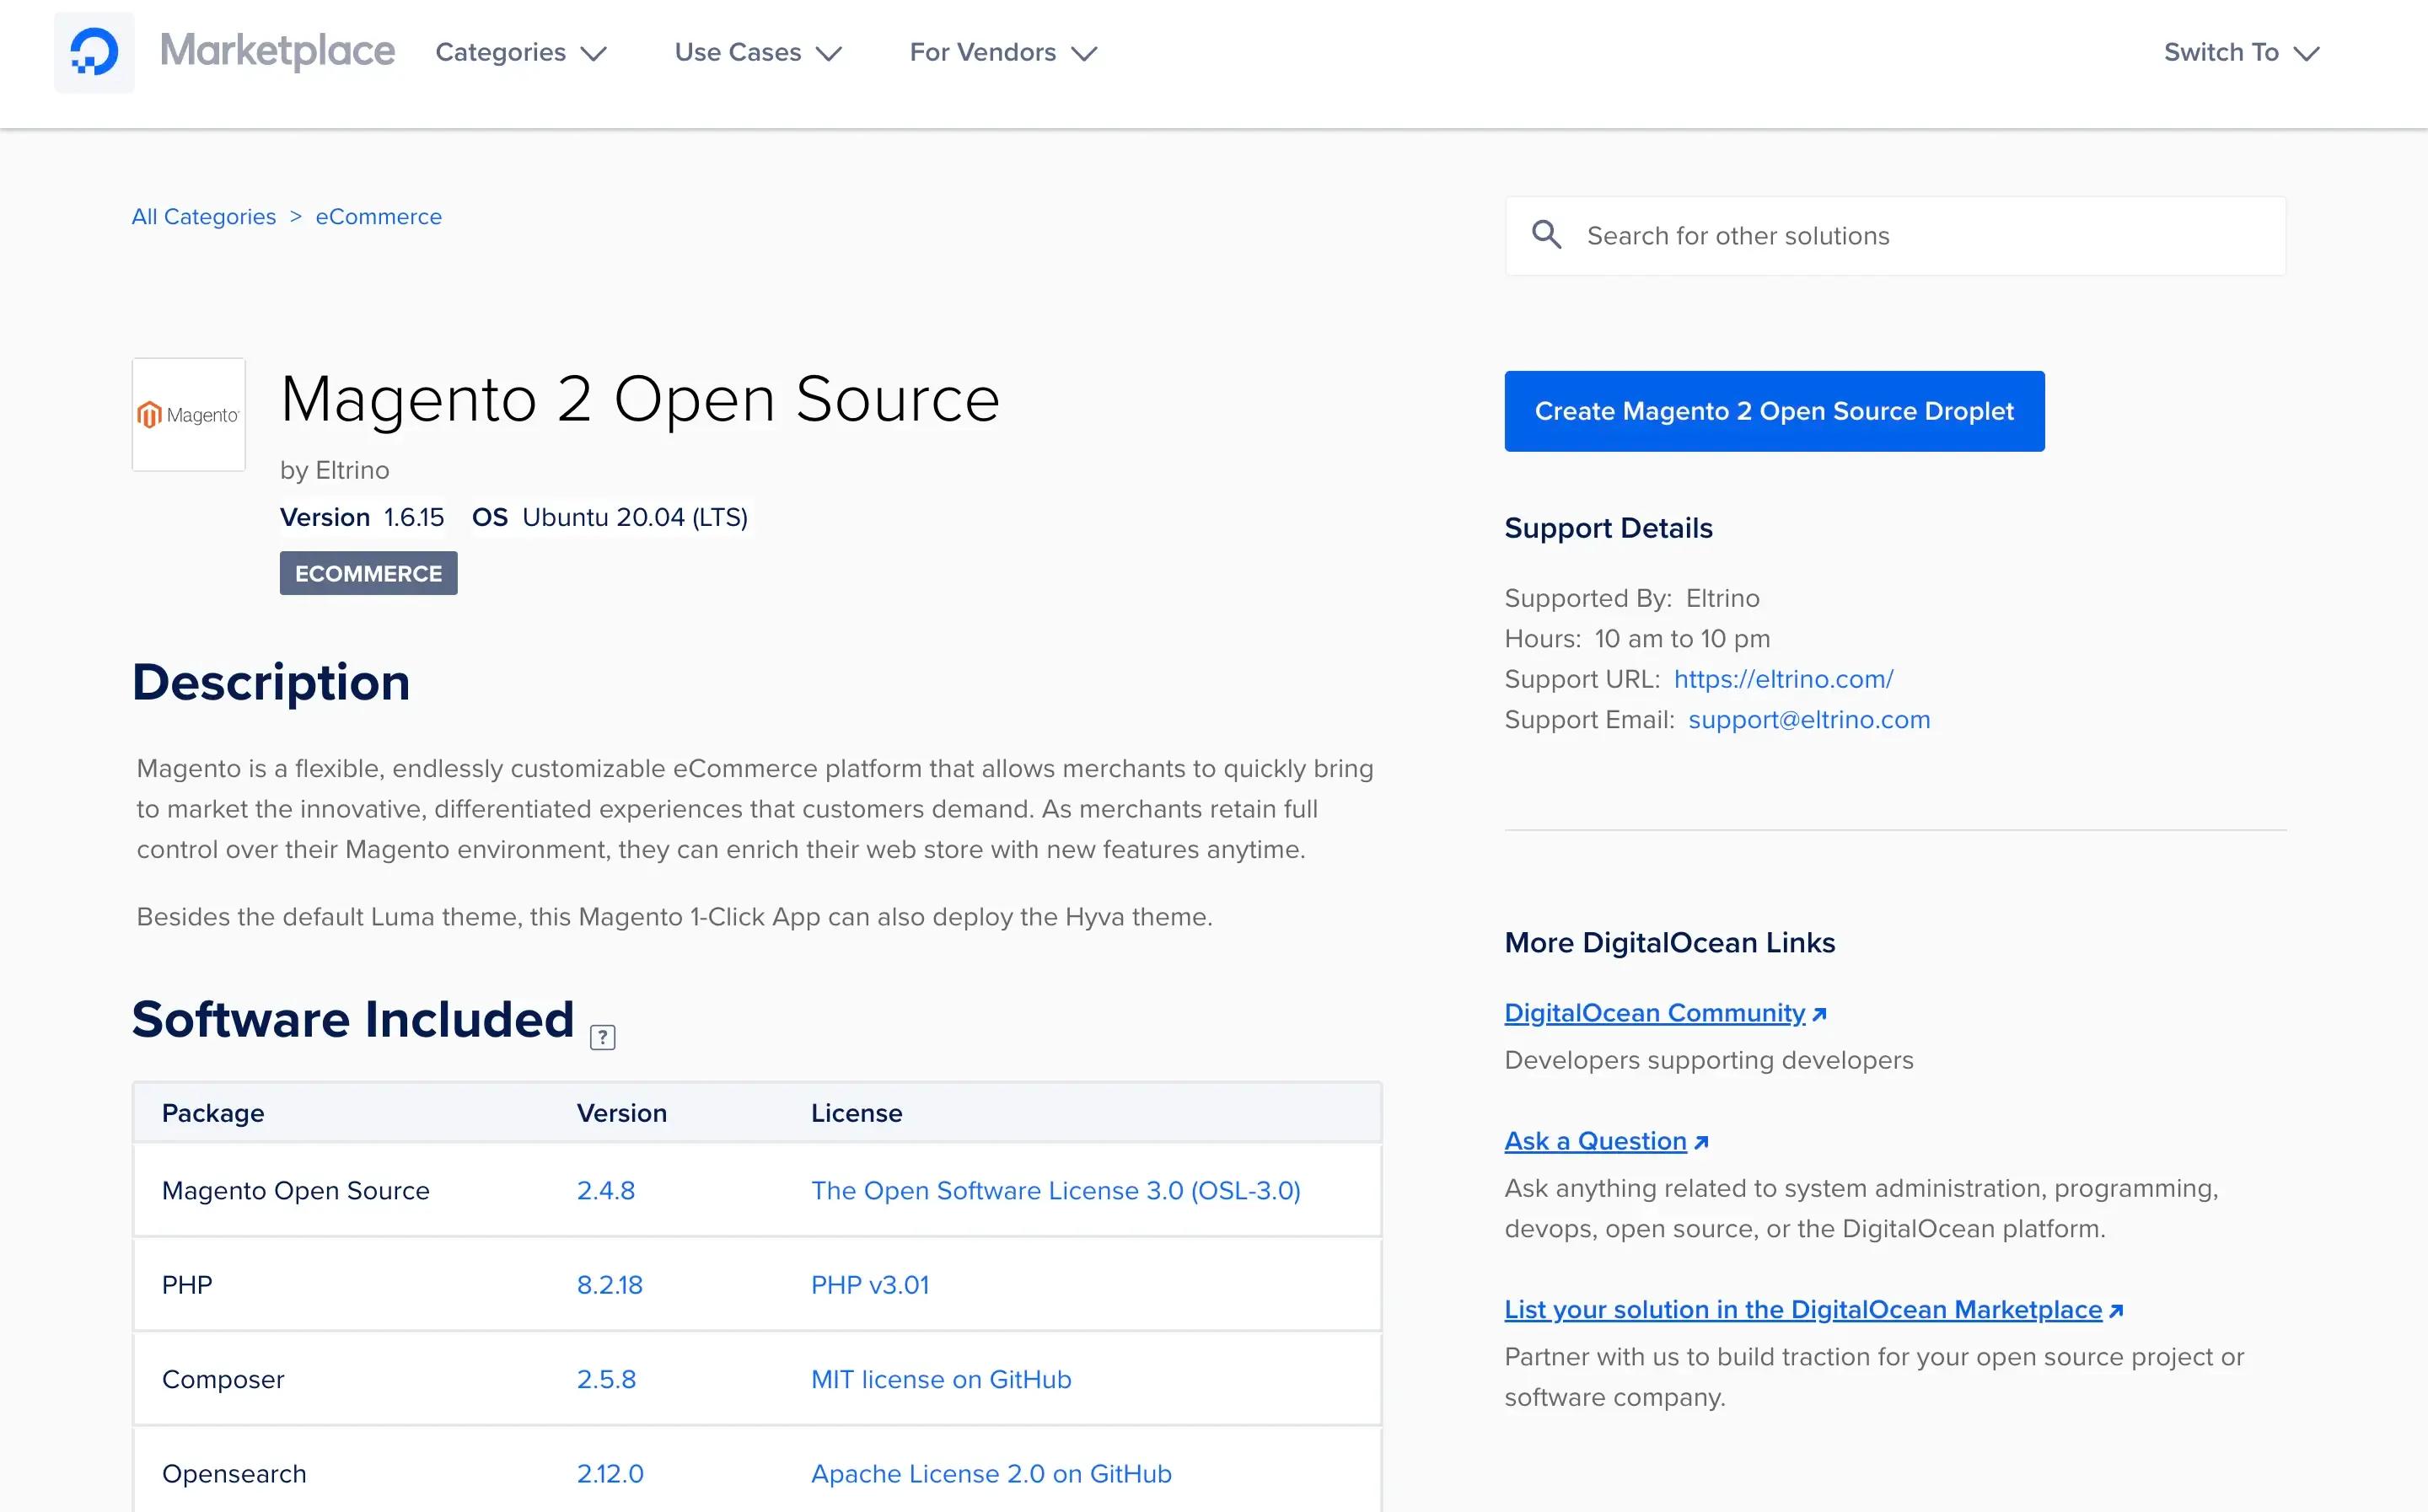Open the Open Software License 3.0 link
Viewport: 2428px width, 1512px height.
(x=1056, y=1190)
